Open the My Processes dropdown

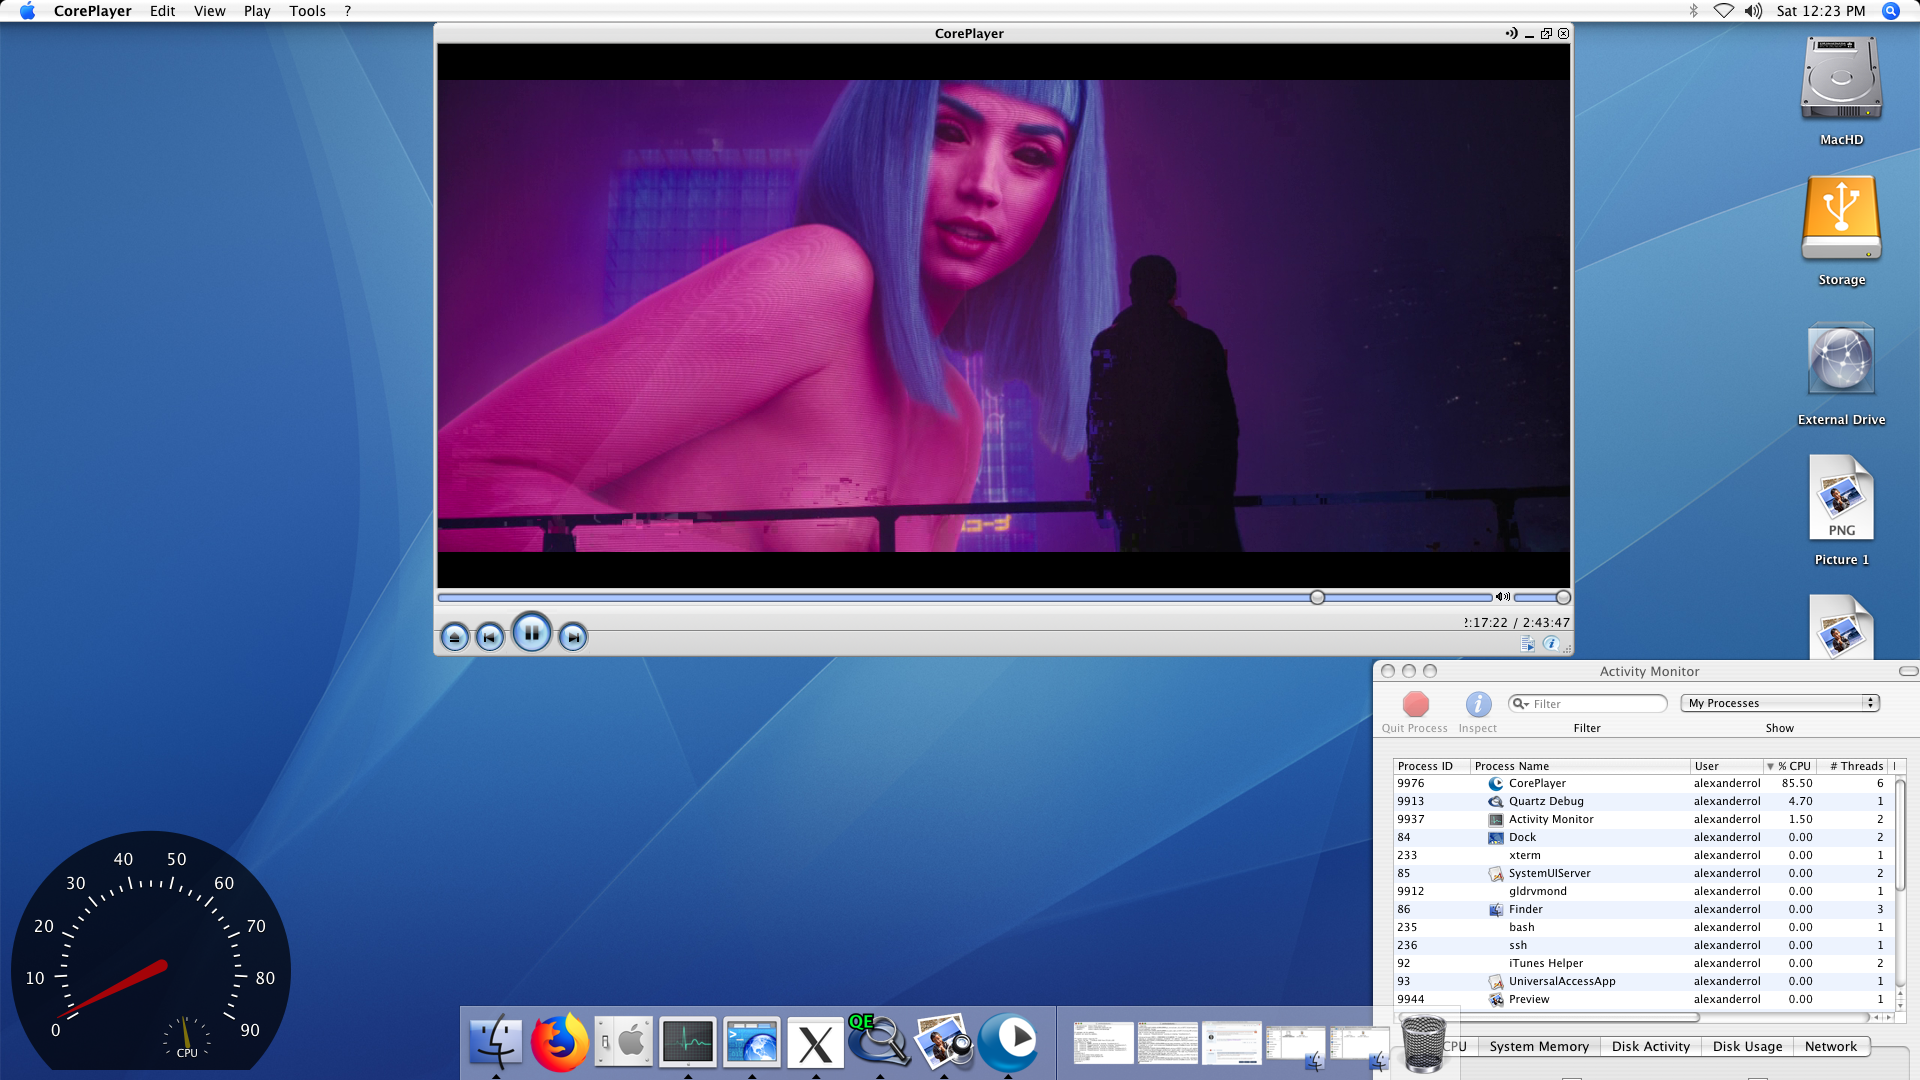(1780, 703)
